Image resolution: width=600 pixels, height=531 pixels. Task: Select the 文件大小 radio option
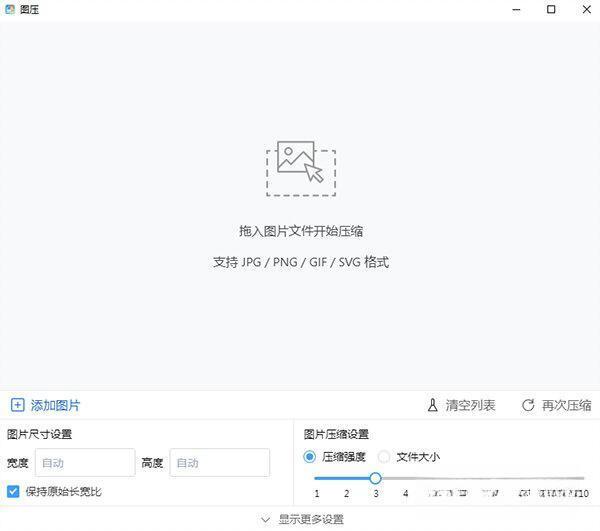pos(384,456)
